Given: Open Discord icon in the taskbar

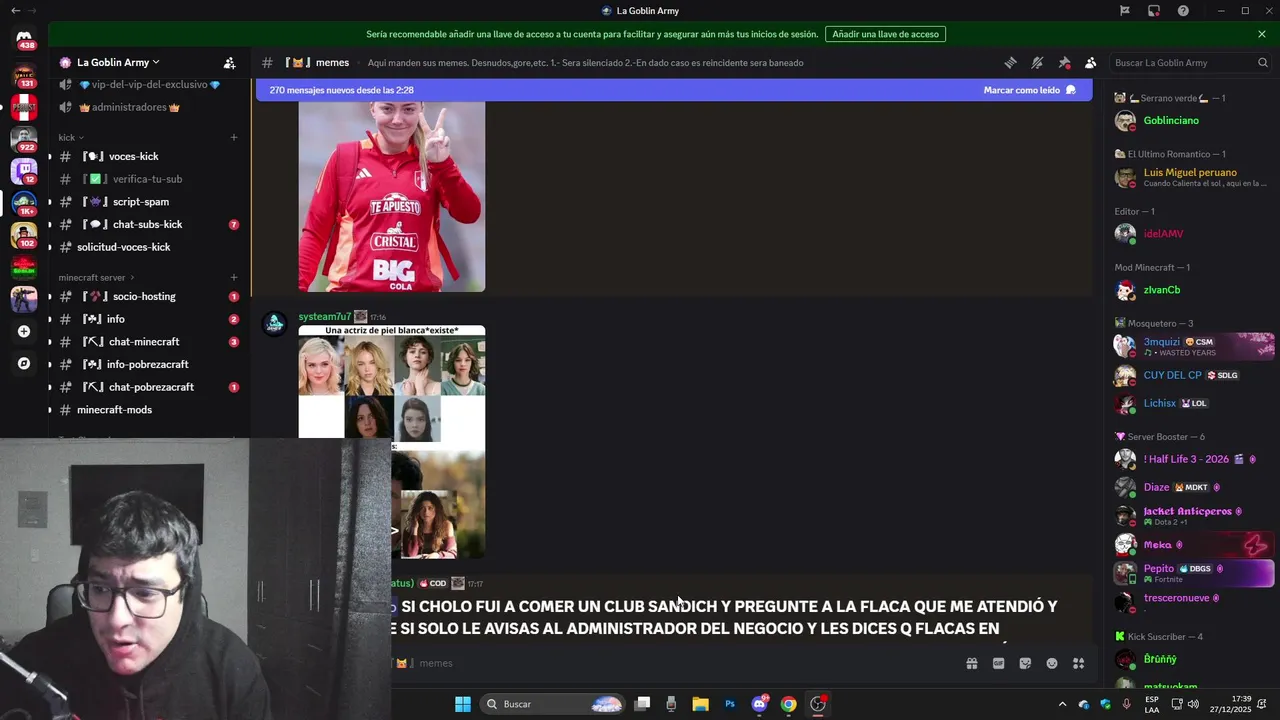Looking at the screenshot, I should coord(760,704).
